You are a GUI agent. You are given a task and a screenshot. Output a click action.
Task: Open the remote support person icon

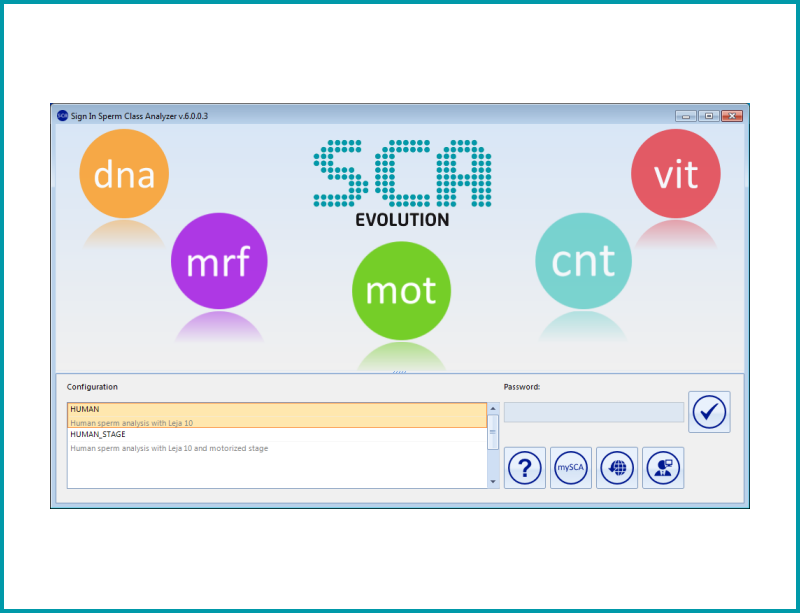coord(663,468)
